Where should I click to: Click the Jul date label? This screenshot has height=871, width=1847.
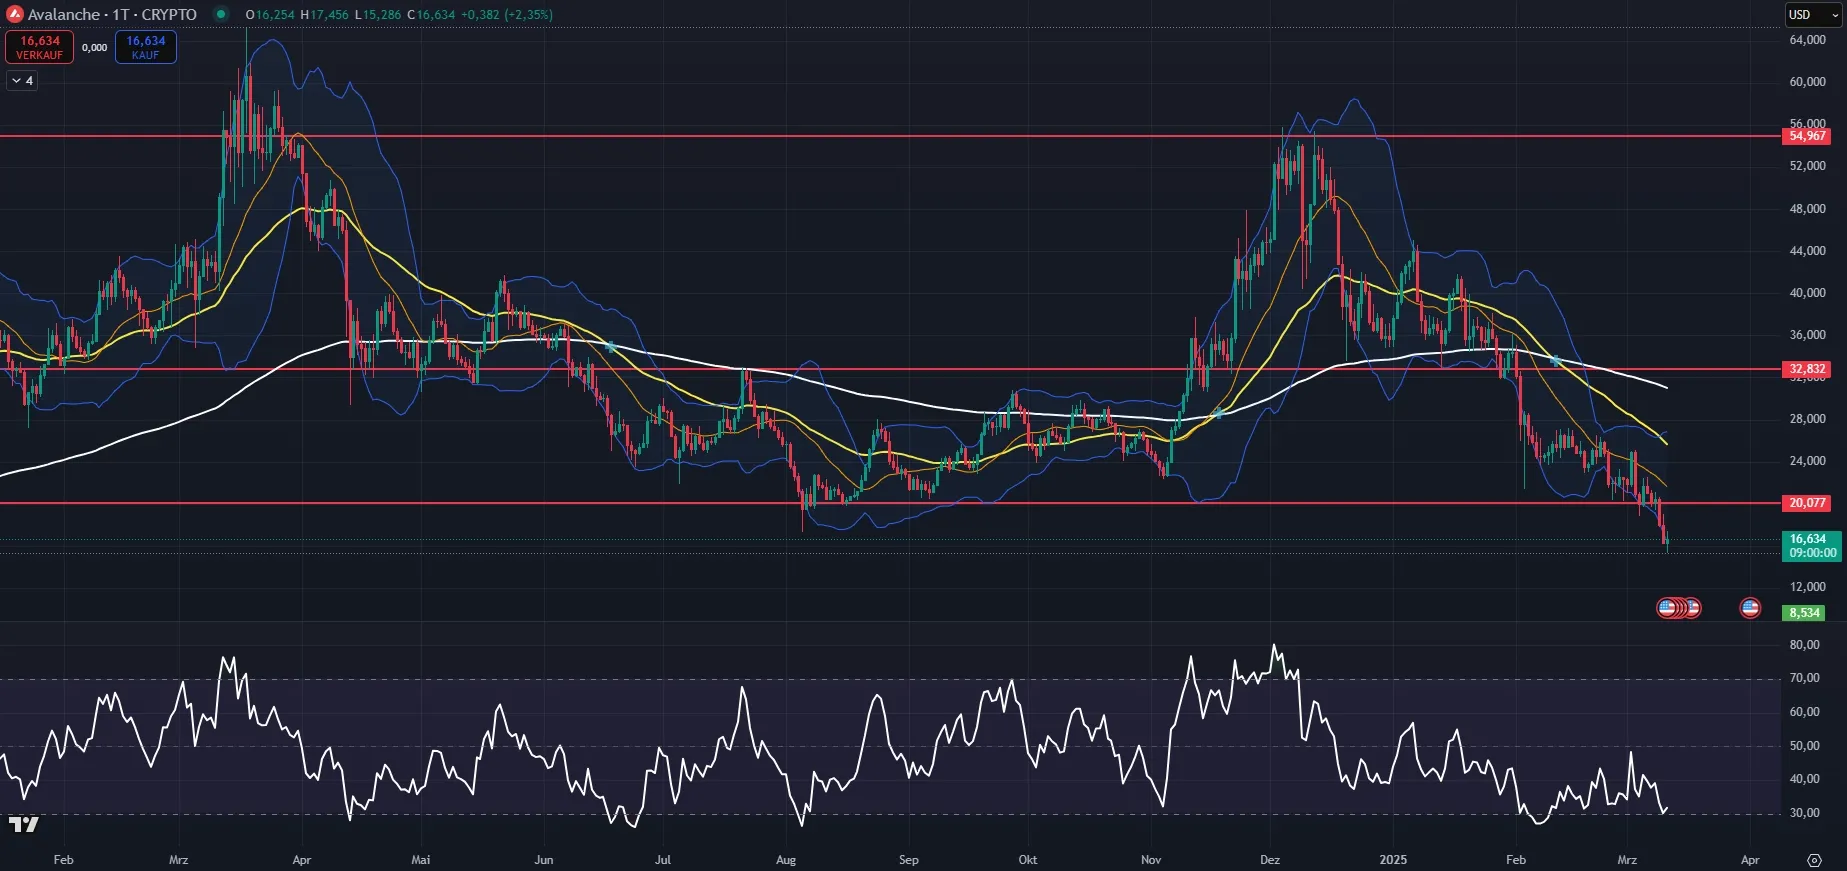(x=663, y=860)
